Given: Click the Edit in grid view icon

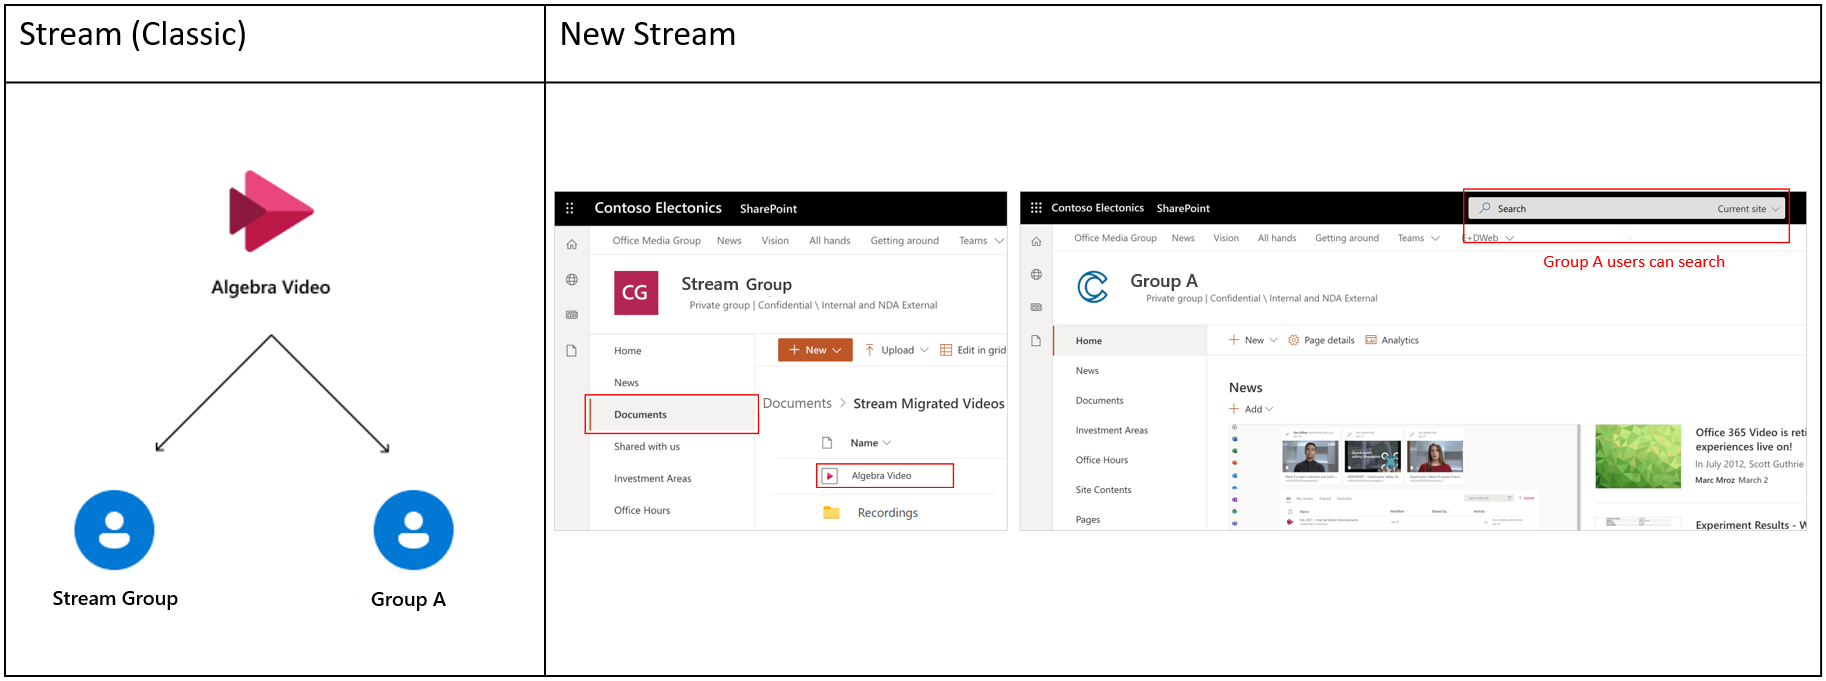Looking at the screenshot, I should [946, 350].
